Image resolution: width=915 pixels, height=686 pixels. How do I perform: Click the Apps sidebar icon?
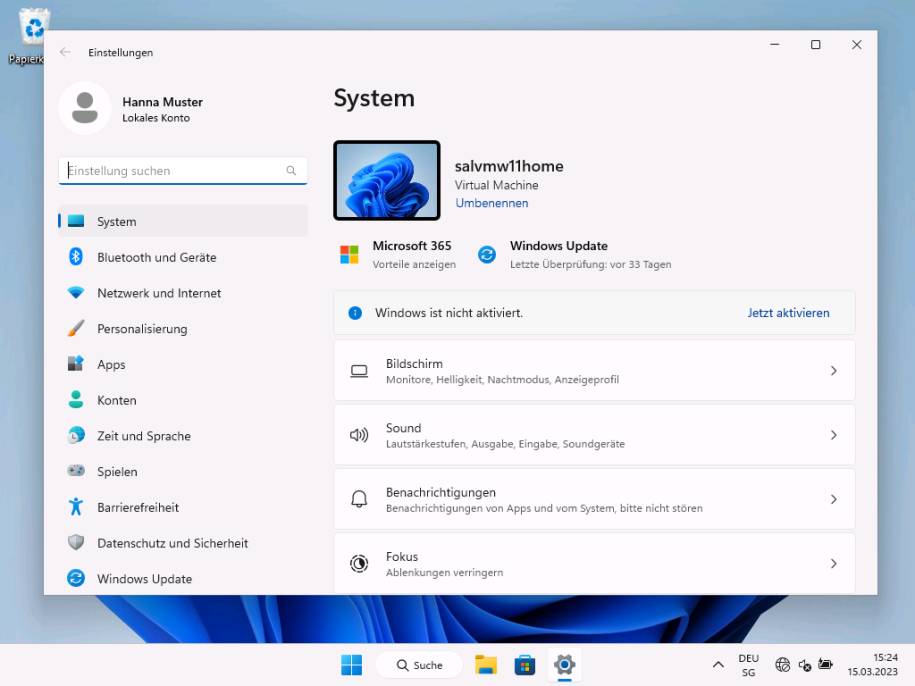coord(76,364)
